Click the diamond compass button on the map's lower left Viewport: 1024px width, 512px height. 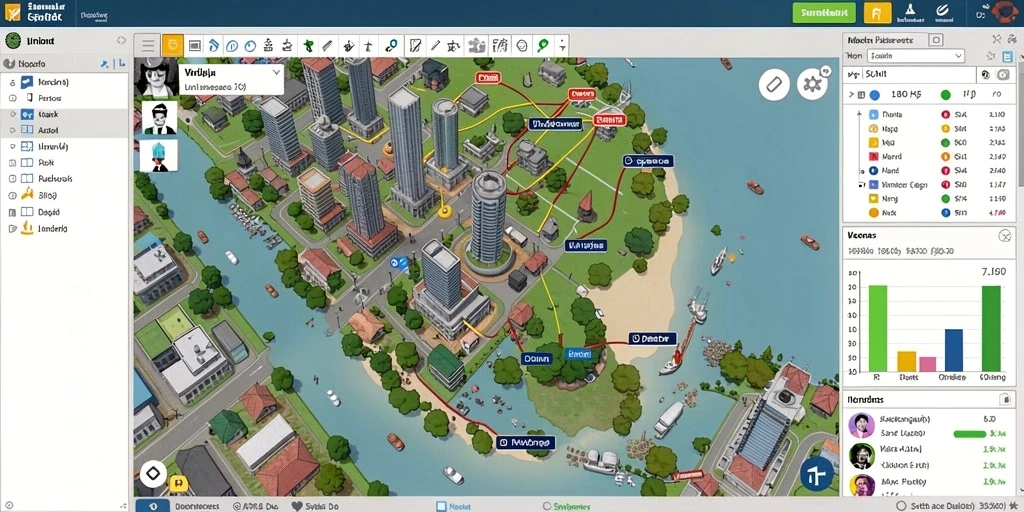point(153,474)
